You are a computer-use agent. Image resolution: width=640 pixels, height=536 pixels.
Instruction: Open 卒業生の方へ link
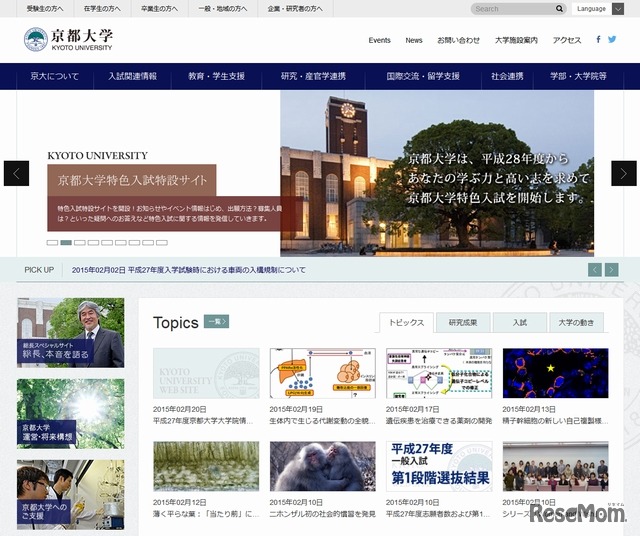click(160, 9)
